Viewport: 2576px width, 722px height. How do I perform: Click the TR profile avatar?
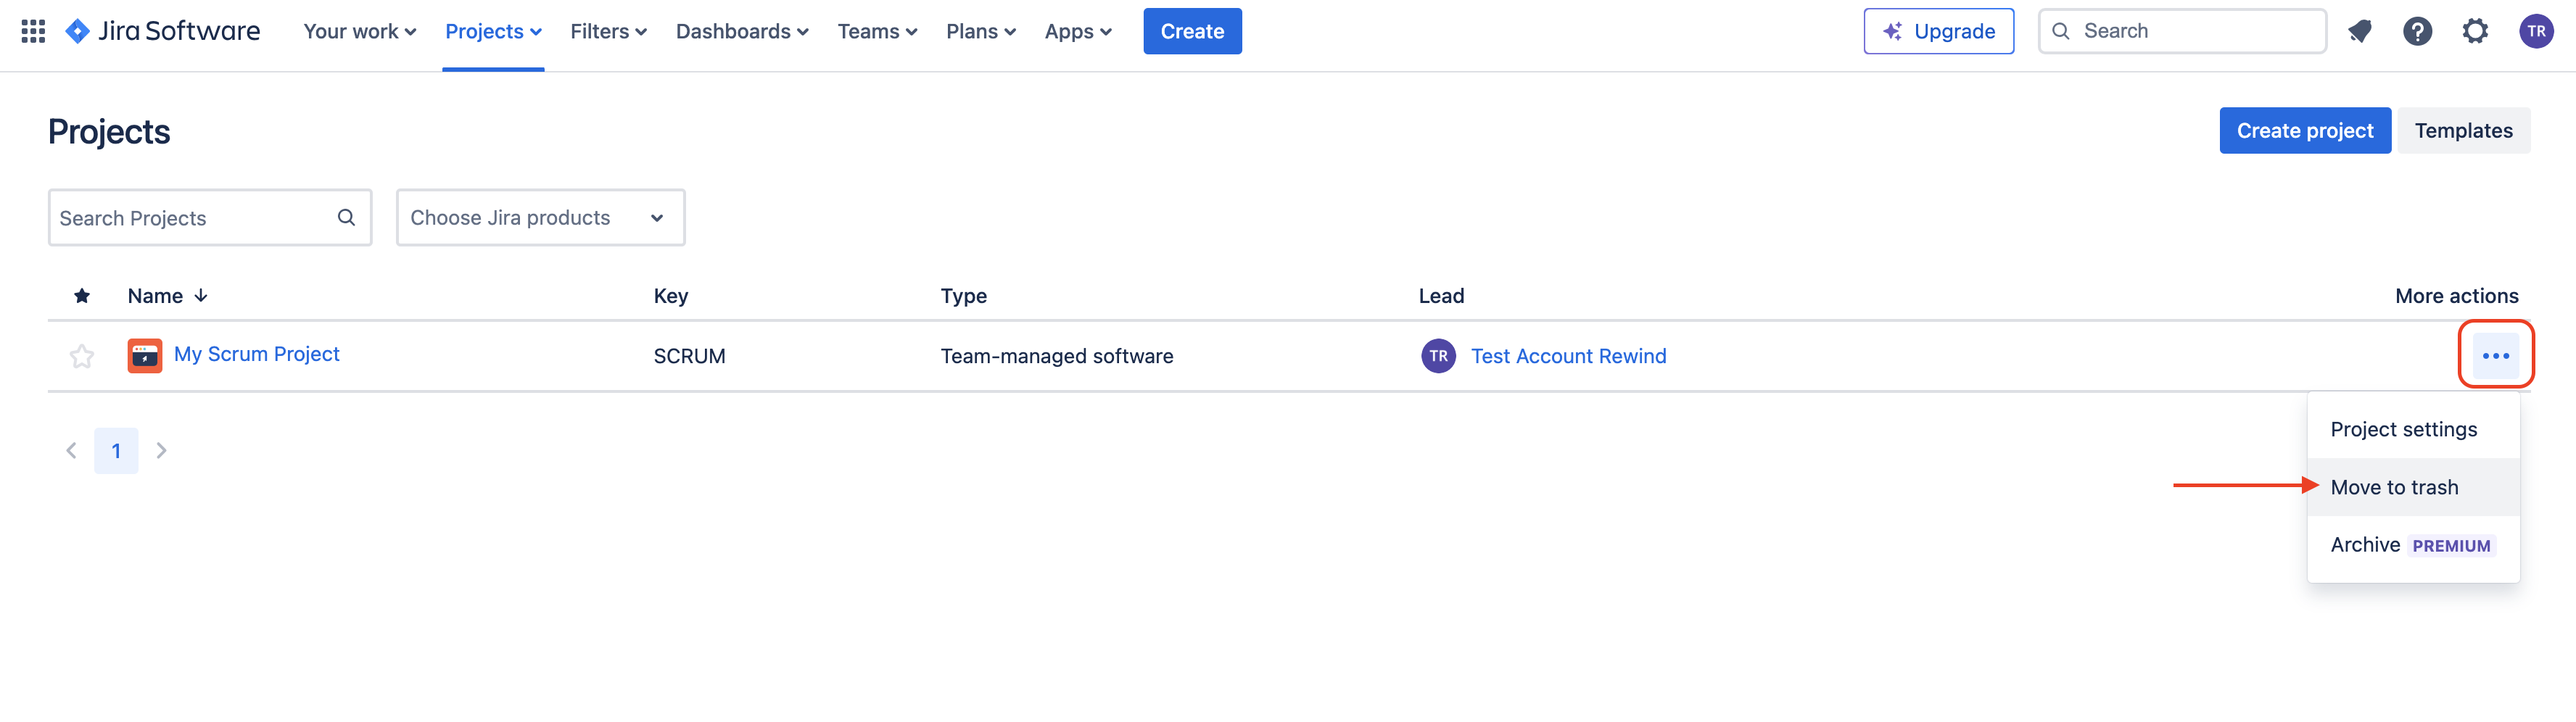2537,31
